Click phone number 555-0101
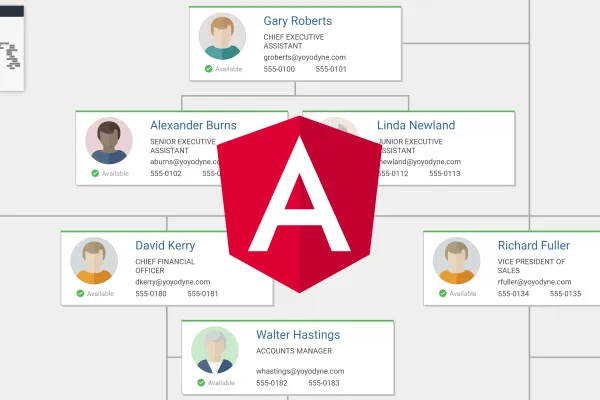The width and height of the screenshot is (600, 400). (331, 69)
